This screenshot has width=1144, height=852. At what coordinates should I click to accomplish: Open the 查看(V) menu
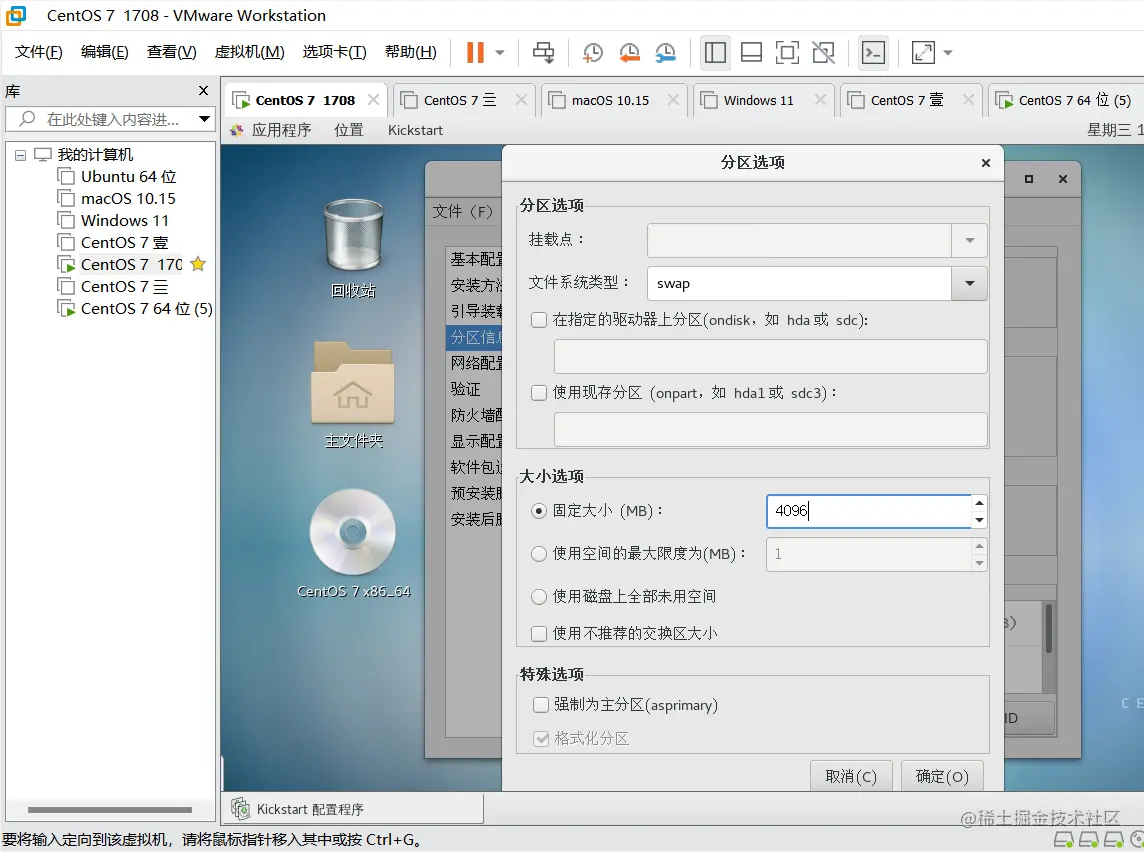click(x=171, y=52)
